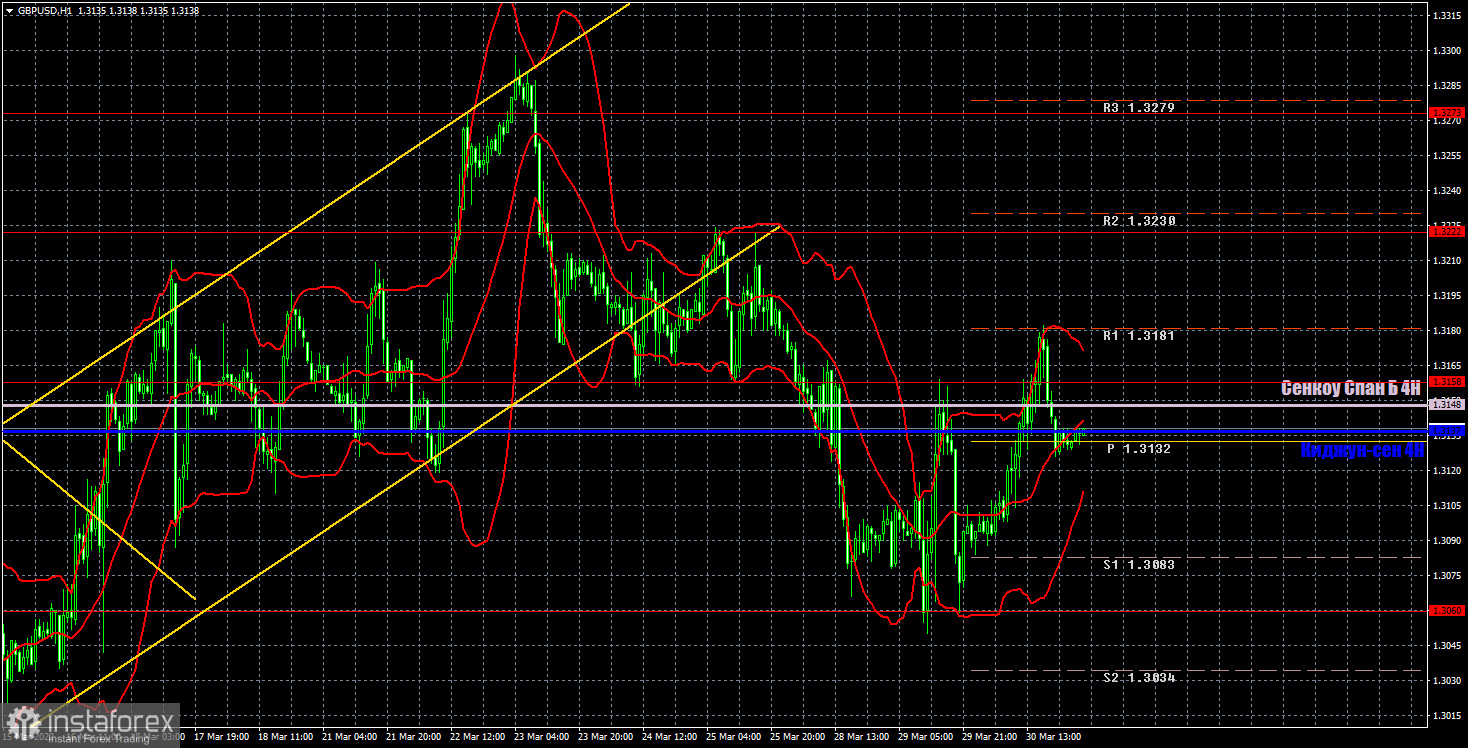Click the 1.3300 price scale value
This screenshot has height=748, width=1468.
pos(1447,51)
